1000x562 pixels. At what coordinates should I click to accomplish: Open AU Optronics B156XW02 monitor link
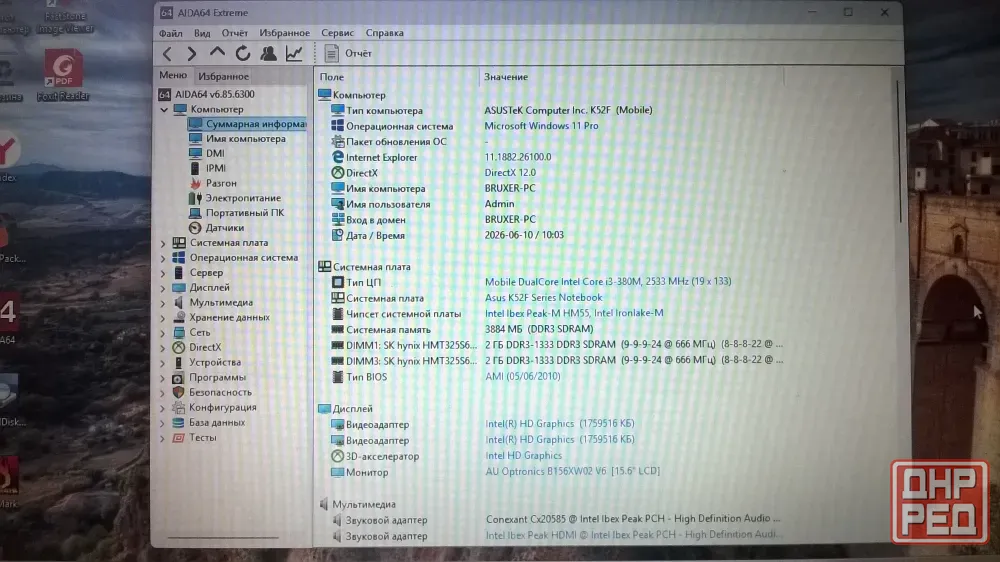tap(573, 471)
